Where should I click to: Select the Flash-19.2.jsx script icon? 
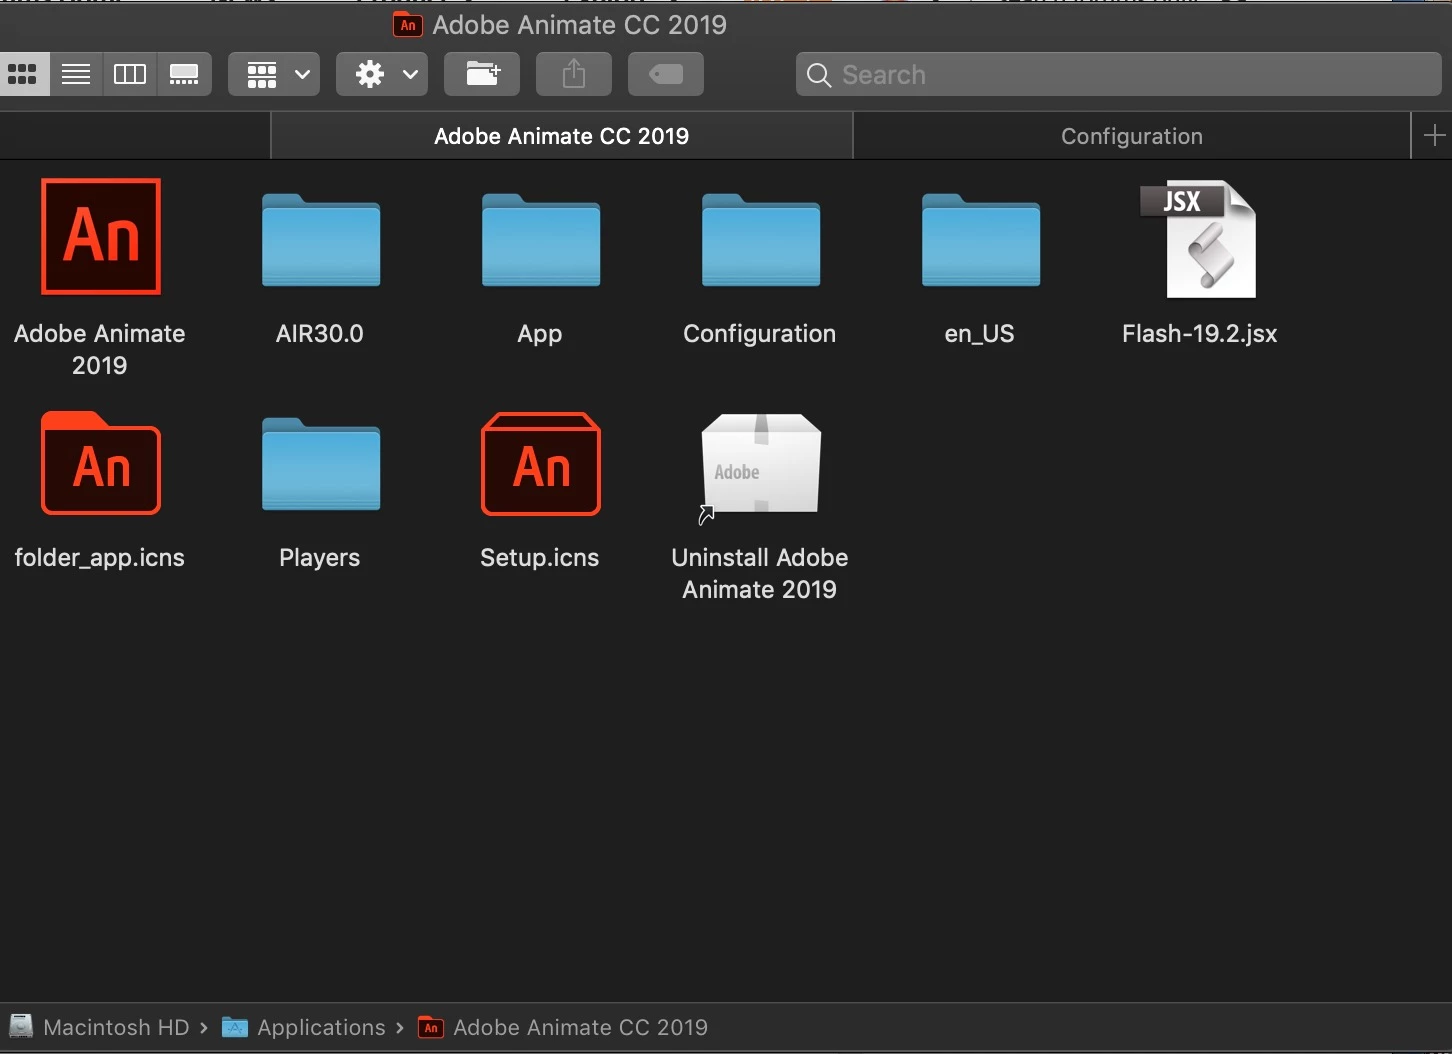(x=1199, y=240)
